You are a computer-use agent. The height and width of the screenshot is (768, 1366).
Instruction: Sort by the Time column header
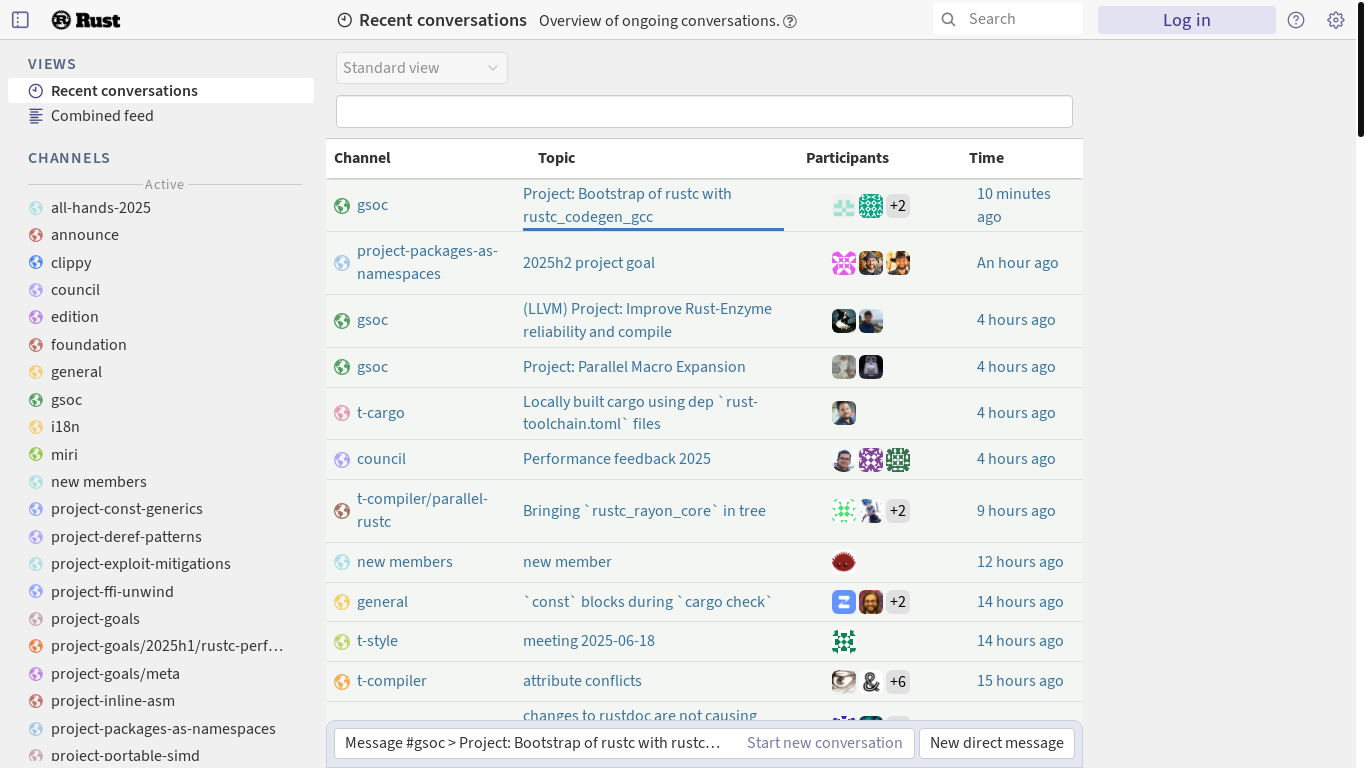pyautogui.click(x=986, y=158)
